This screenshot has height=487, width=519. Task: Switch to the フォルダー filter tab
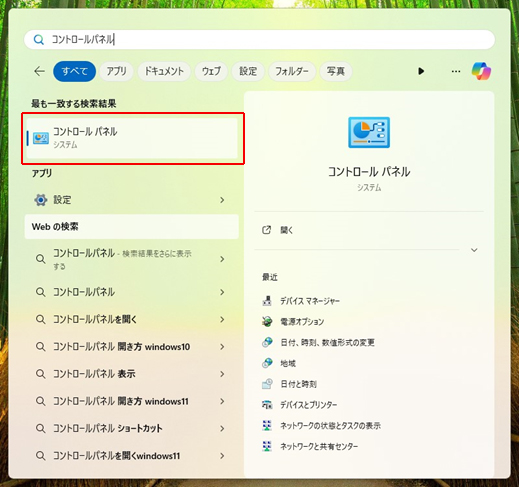coord(292,71)
